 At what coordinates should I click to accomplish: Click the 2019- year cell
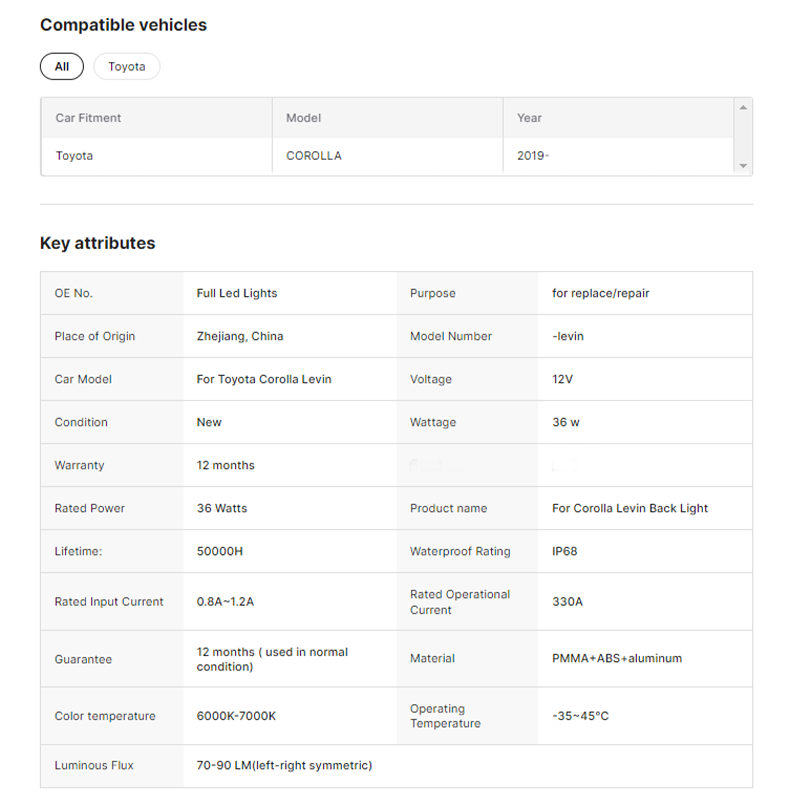pyautogui.click(x=532, y=156)
